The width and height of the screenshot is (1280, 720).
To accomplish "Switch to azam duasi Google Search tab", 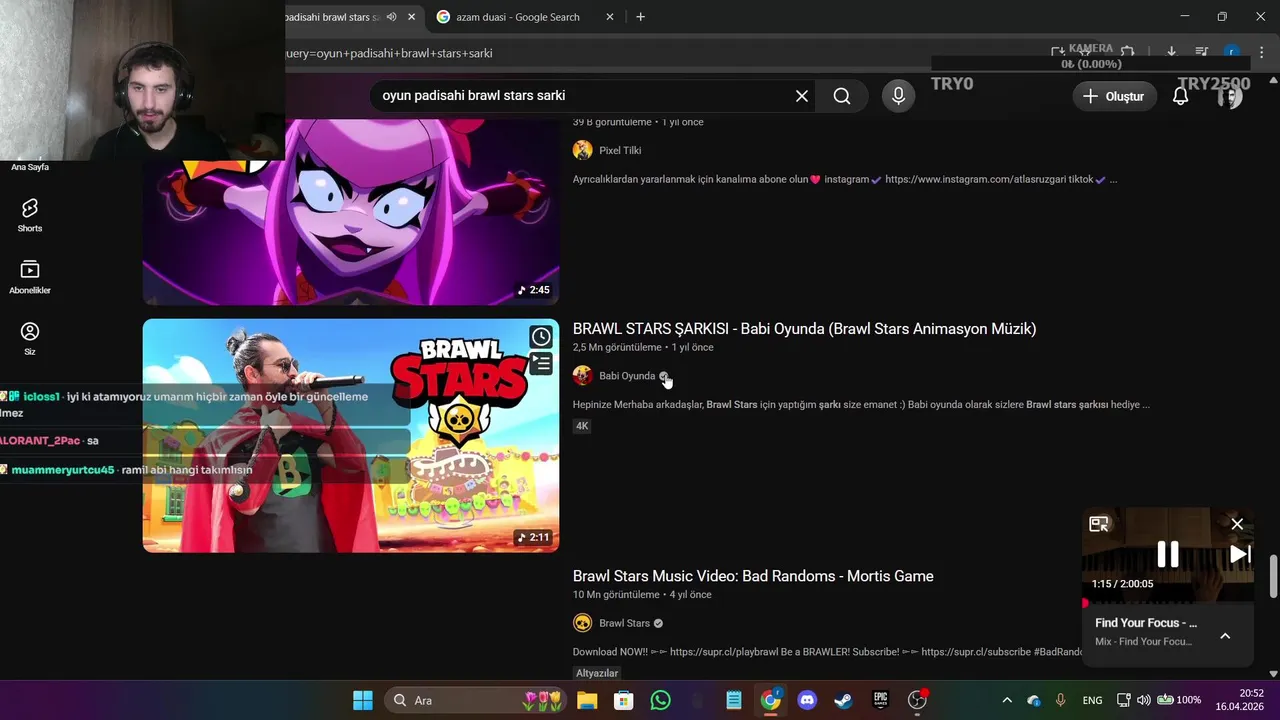I will click(517, 17).
